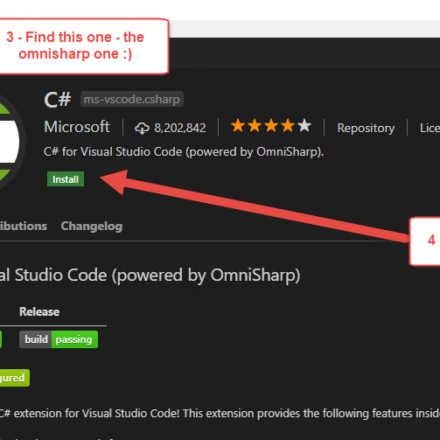Switch to the Changelog tab
Image resolution: width=440 pixels, height=440 pixels.
coord(92,226)
